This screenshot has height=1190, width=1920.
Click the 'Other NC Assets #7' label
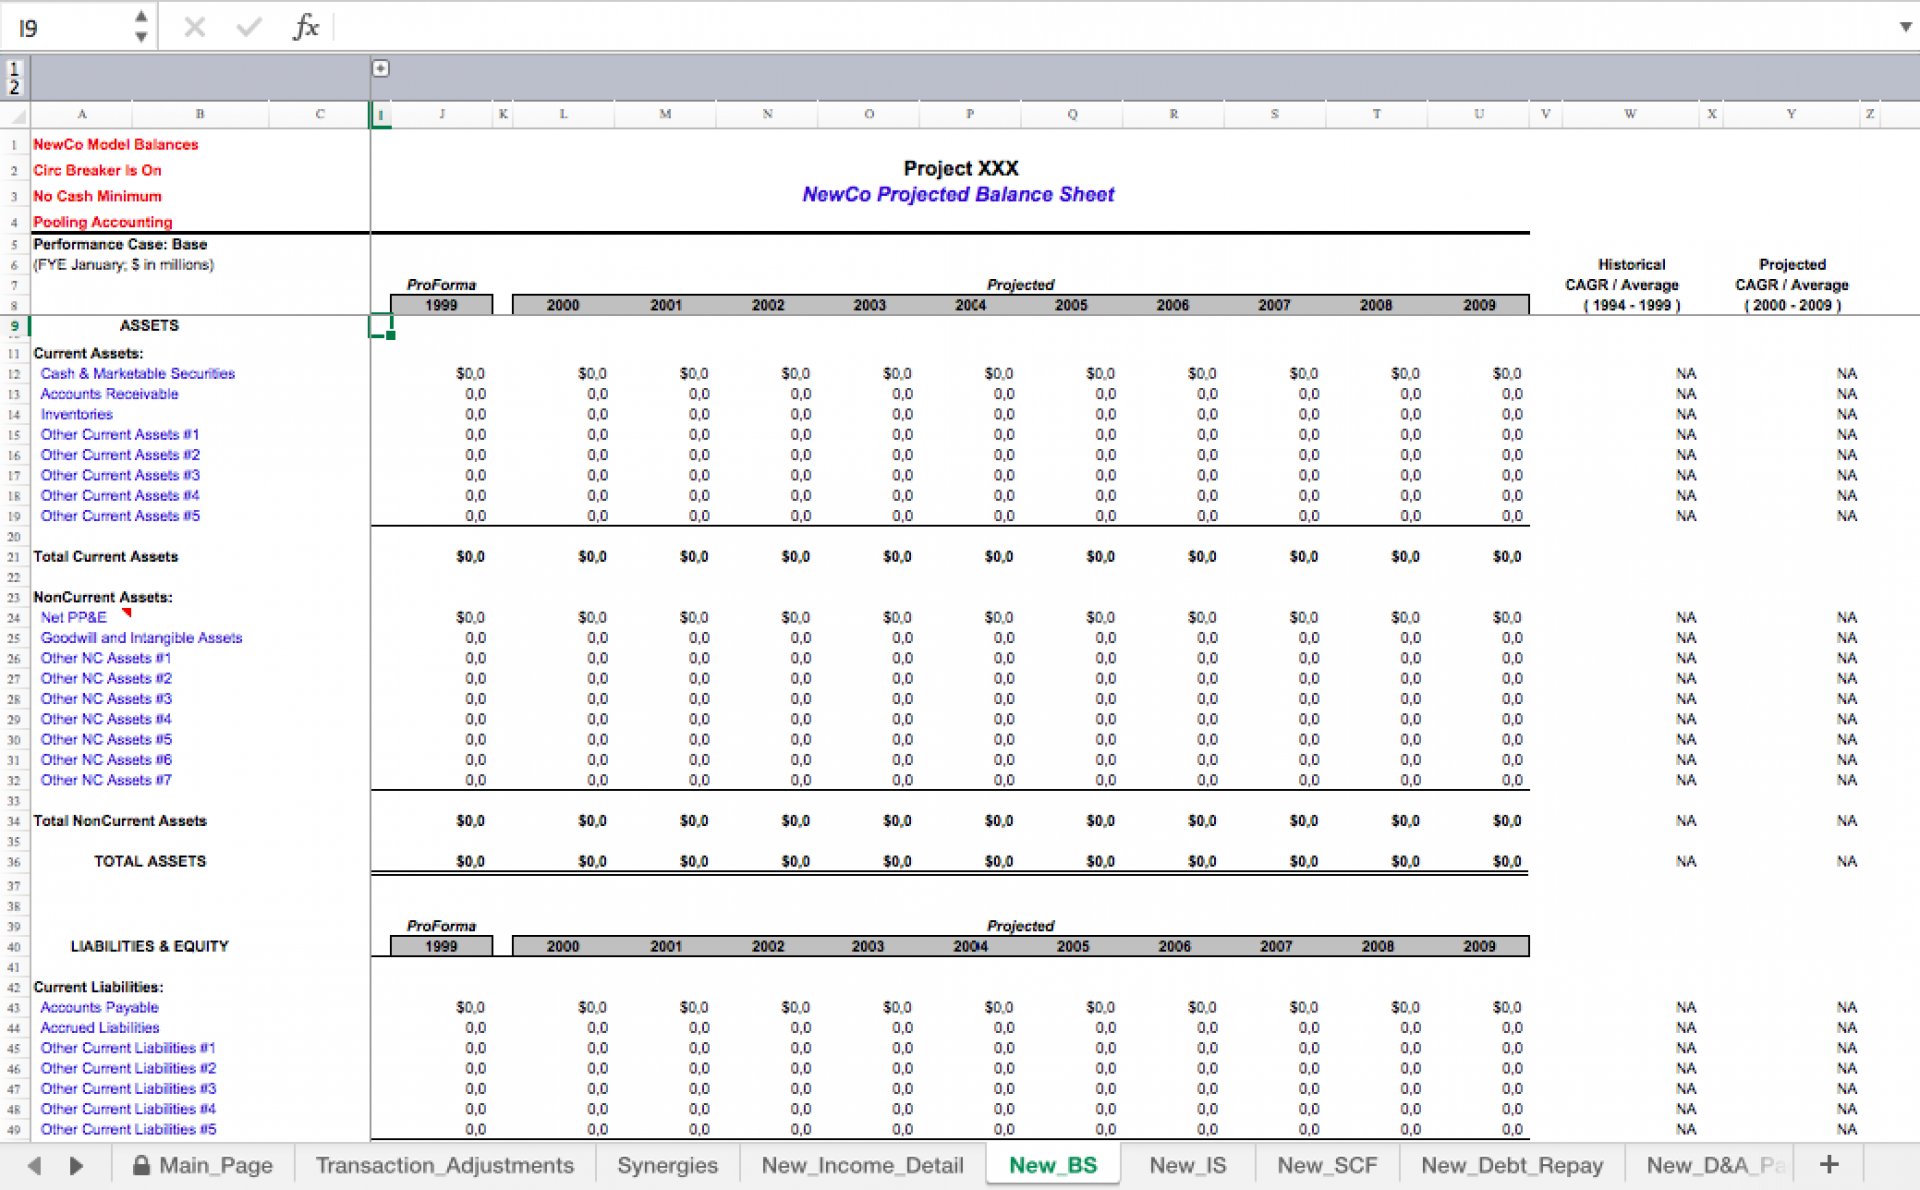pos(106,780)
